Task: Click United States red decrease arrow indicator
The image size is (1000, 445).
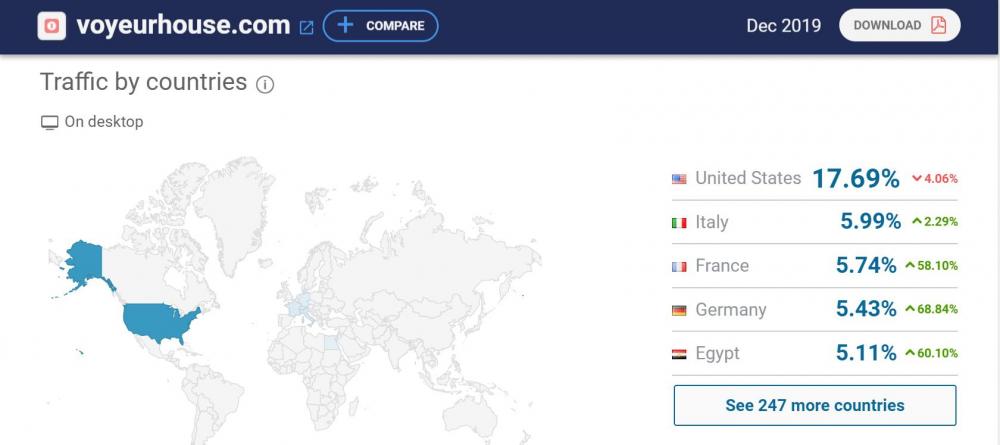Action: coord(918,179)
